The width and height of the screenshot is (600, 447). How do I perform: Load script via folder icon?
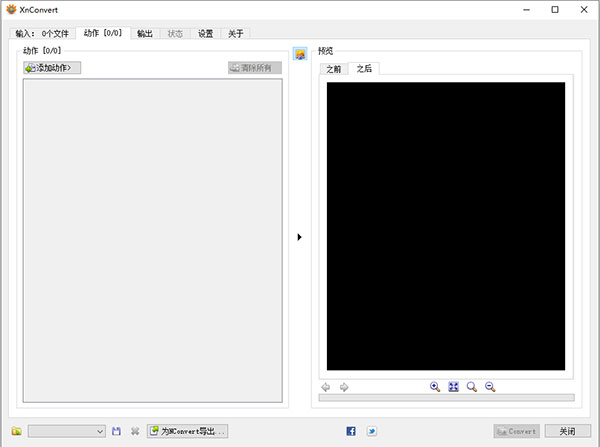(x=16, y=431)
